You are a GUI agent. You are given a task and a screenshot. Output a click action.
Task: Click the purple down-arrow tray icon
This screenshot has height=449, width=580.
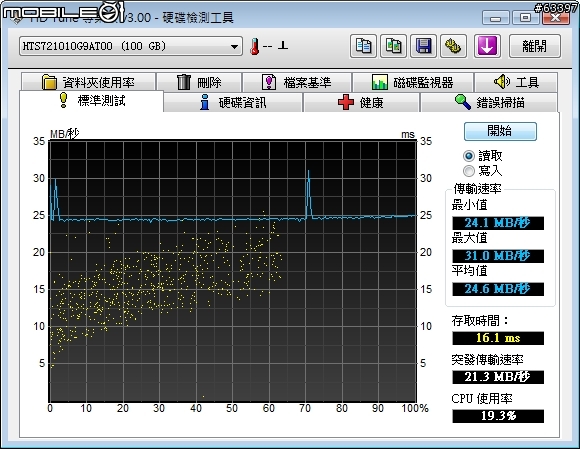point(487,46)
